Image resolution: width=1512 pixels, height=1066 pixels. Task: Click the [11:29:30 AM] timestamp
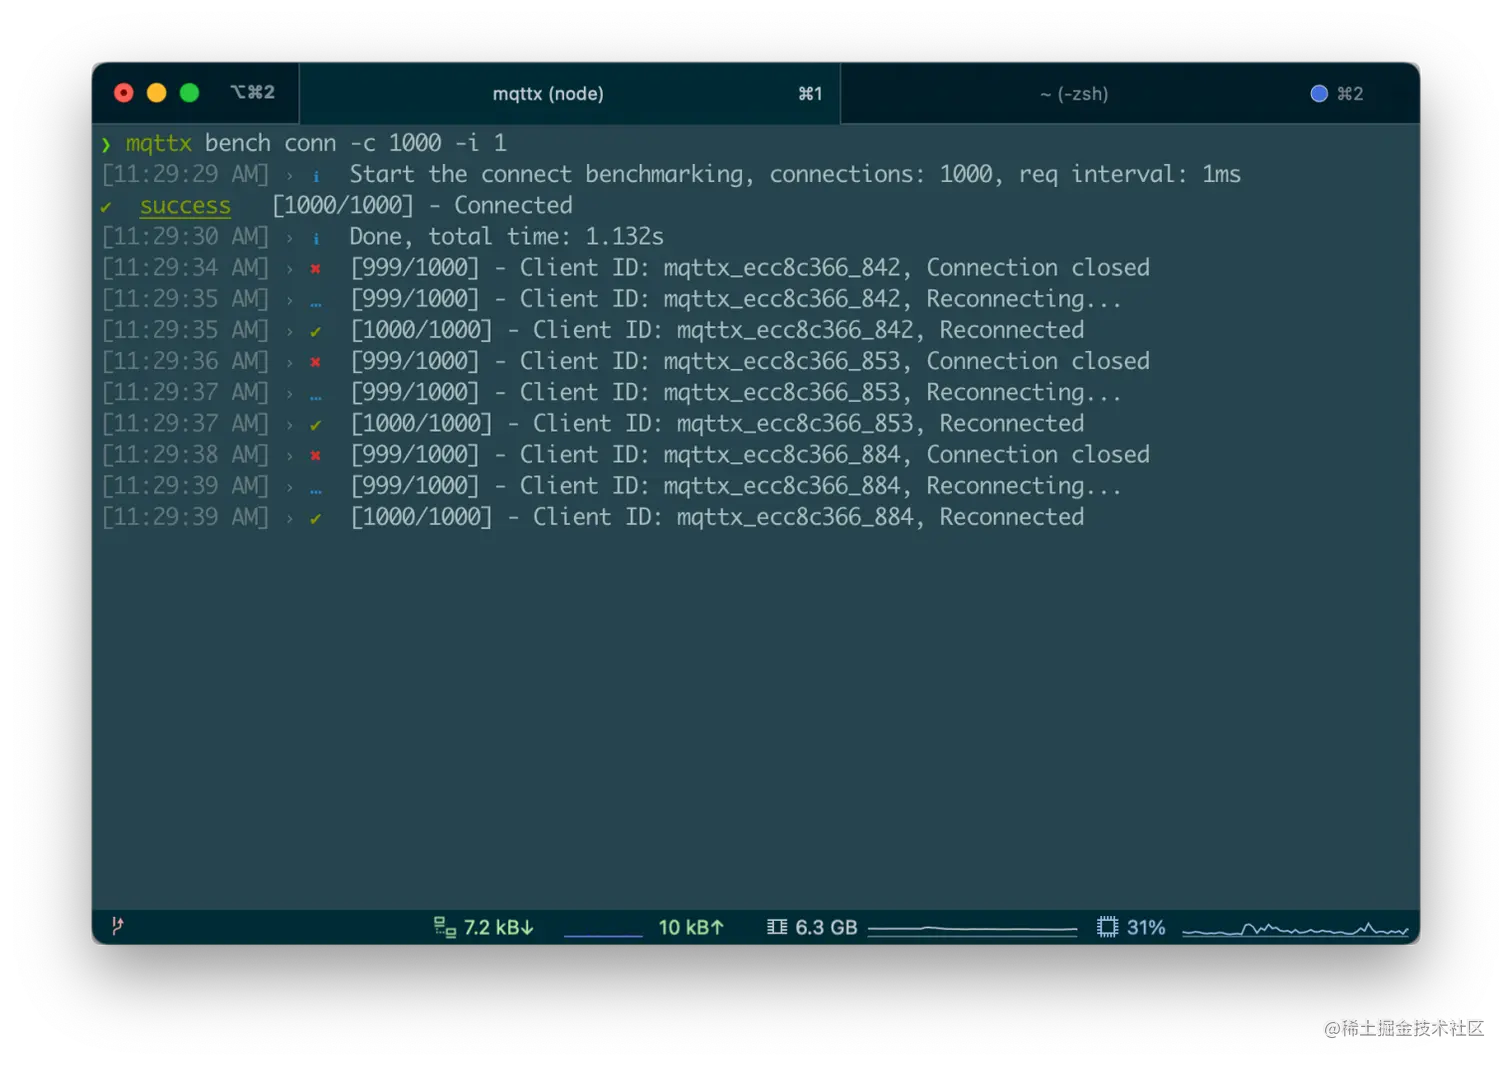click(x=185, y=236)
